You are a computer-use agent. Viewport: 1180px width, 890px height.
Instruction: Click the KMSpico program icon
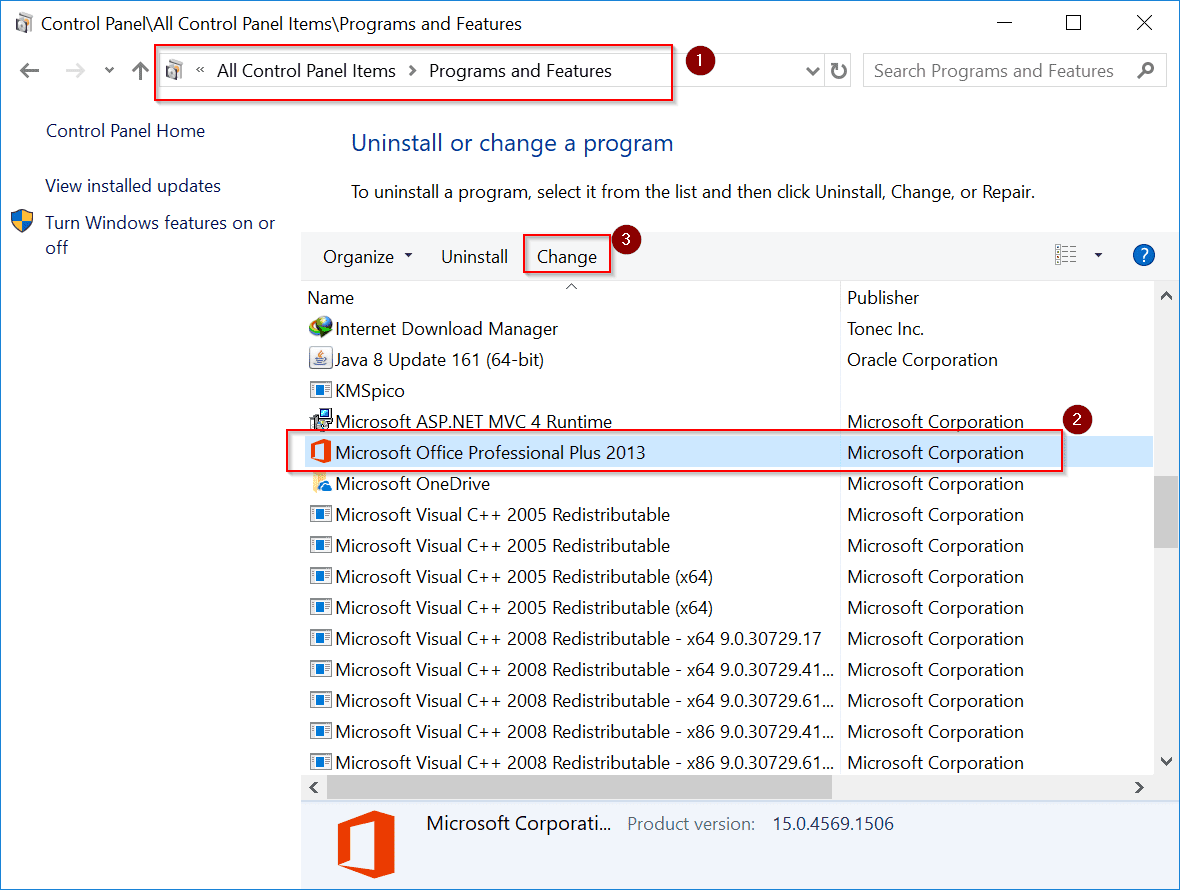click(321, 390)
